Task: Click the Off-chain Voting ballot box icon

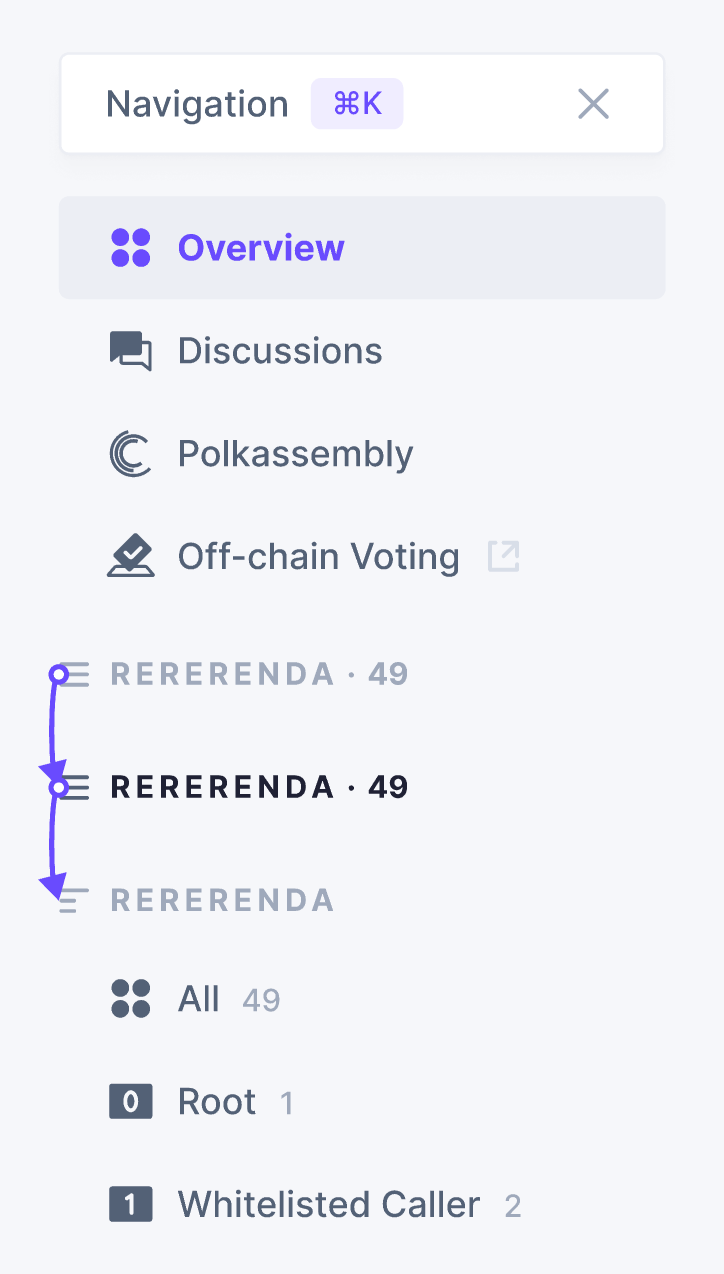Action: pyautogui.click(x=131, y=556)
